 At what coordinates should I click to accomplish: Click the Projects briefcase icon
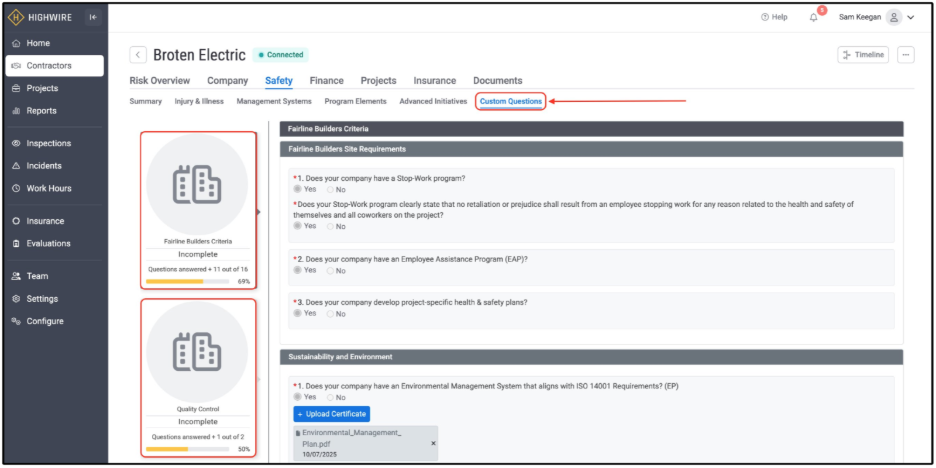click(16, 88)
